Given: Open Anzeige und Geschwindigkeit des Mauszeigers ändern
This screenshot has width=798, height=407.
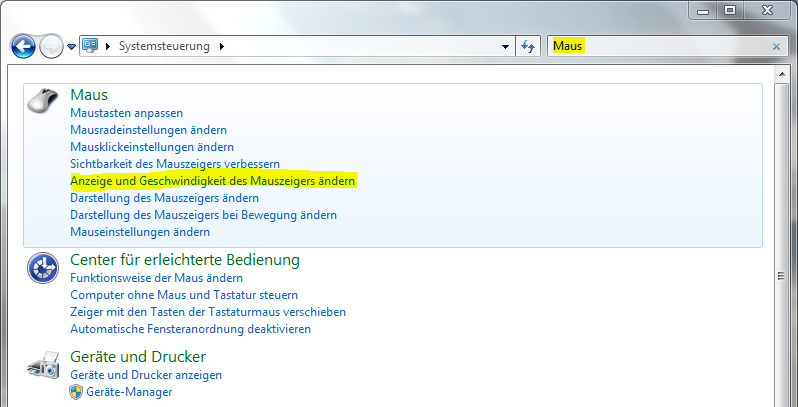Looking at the screenshot, I should (213, 181).
